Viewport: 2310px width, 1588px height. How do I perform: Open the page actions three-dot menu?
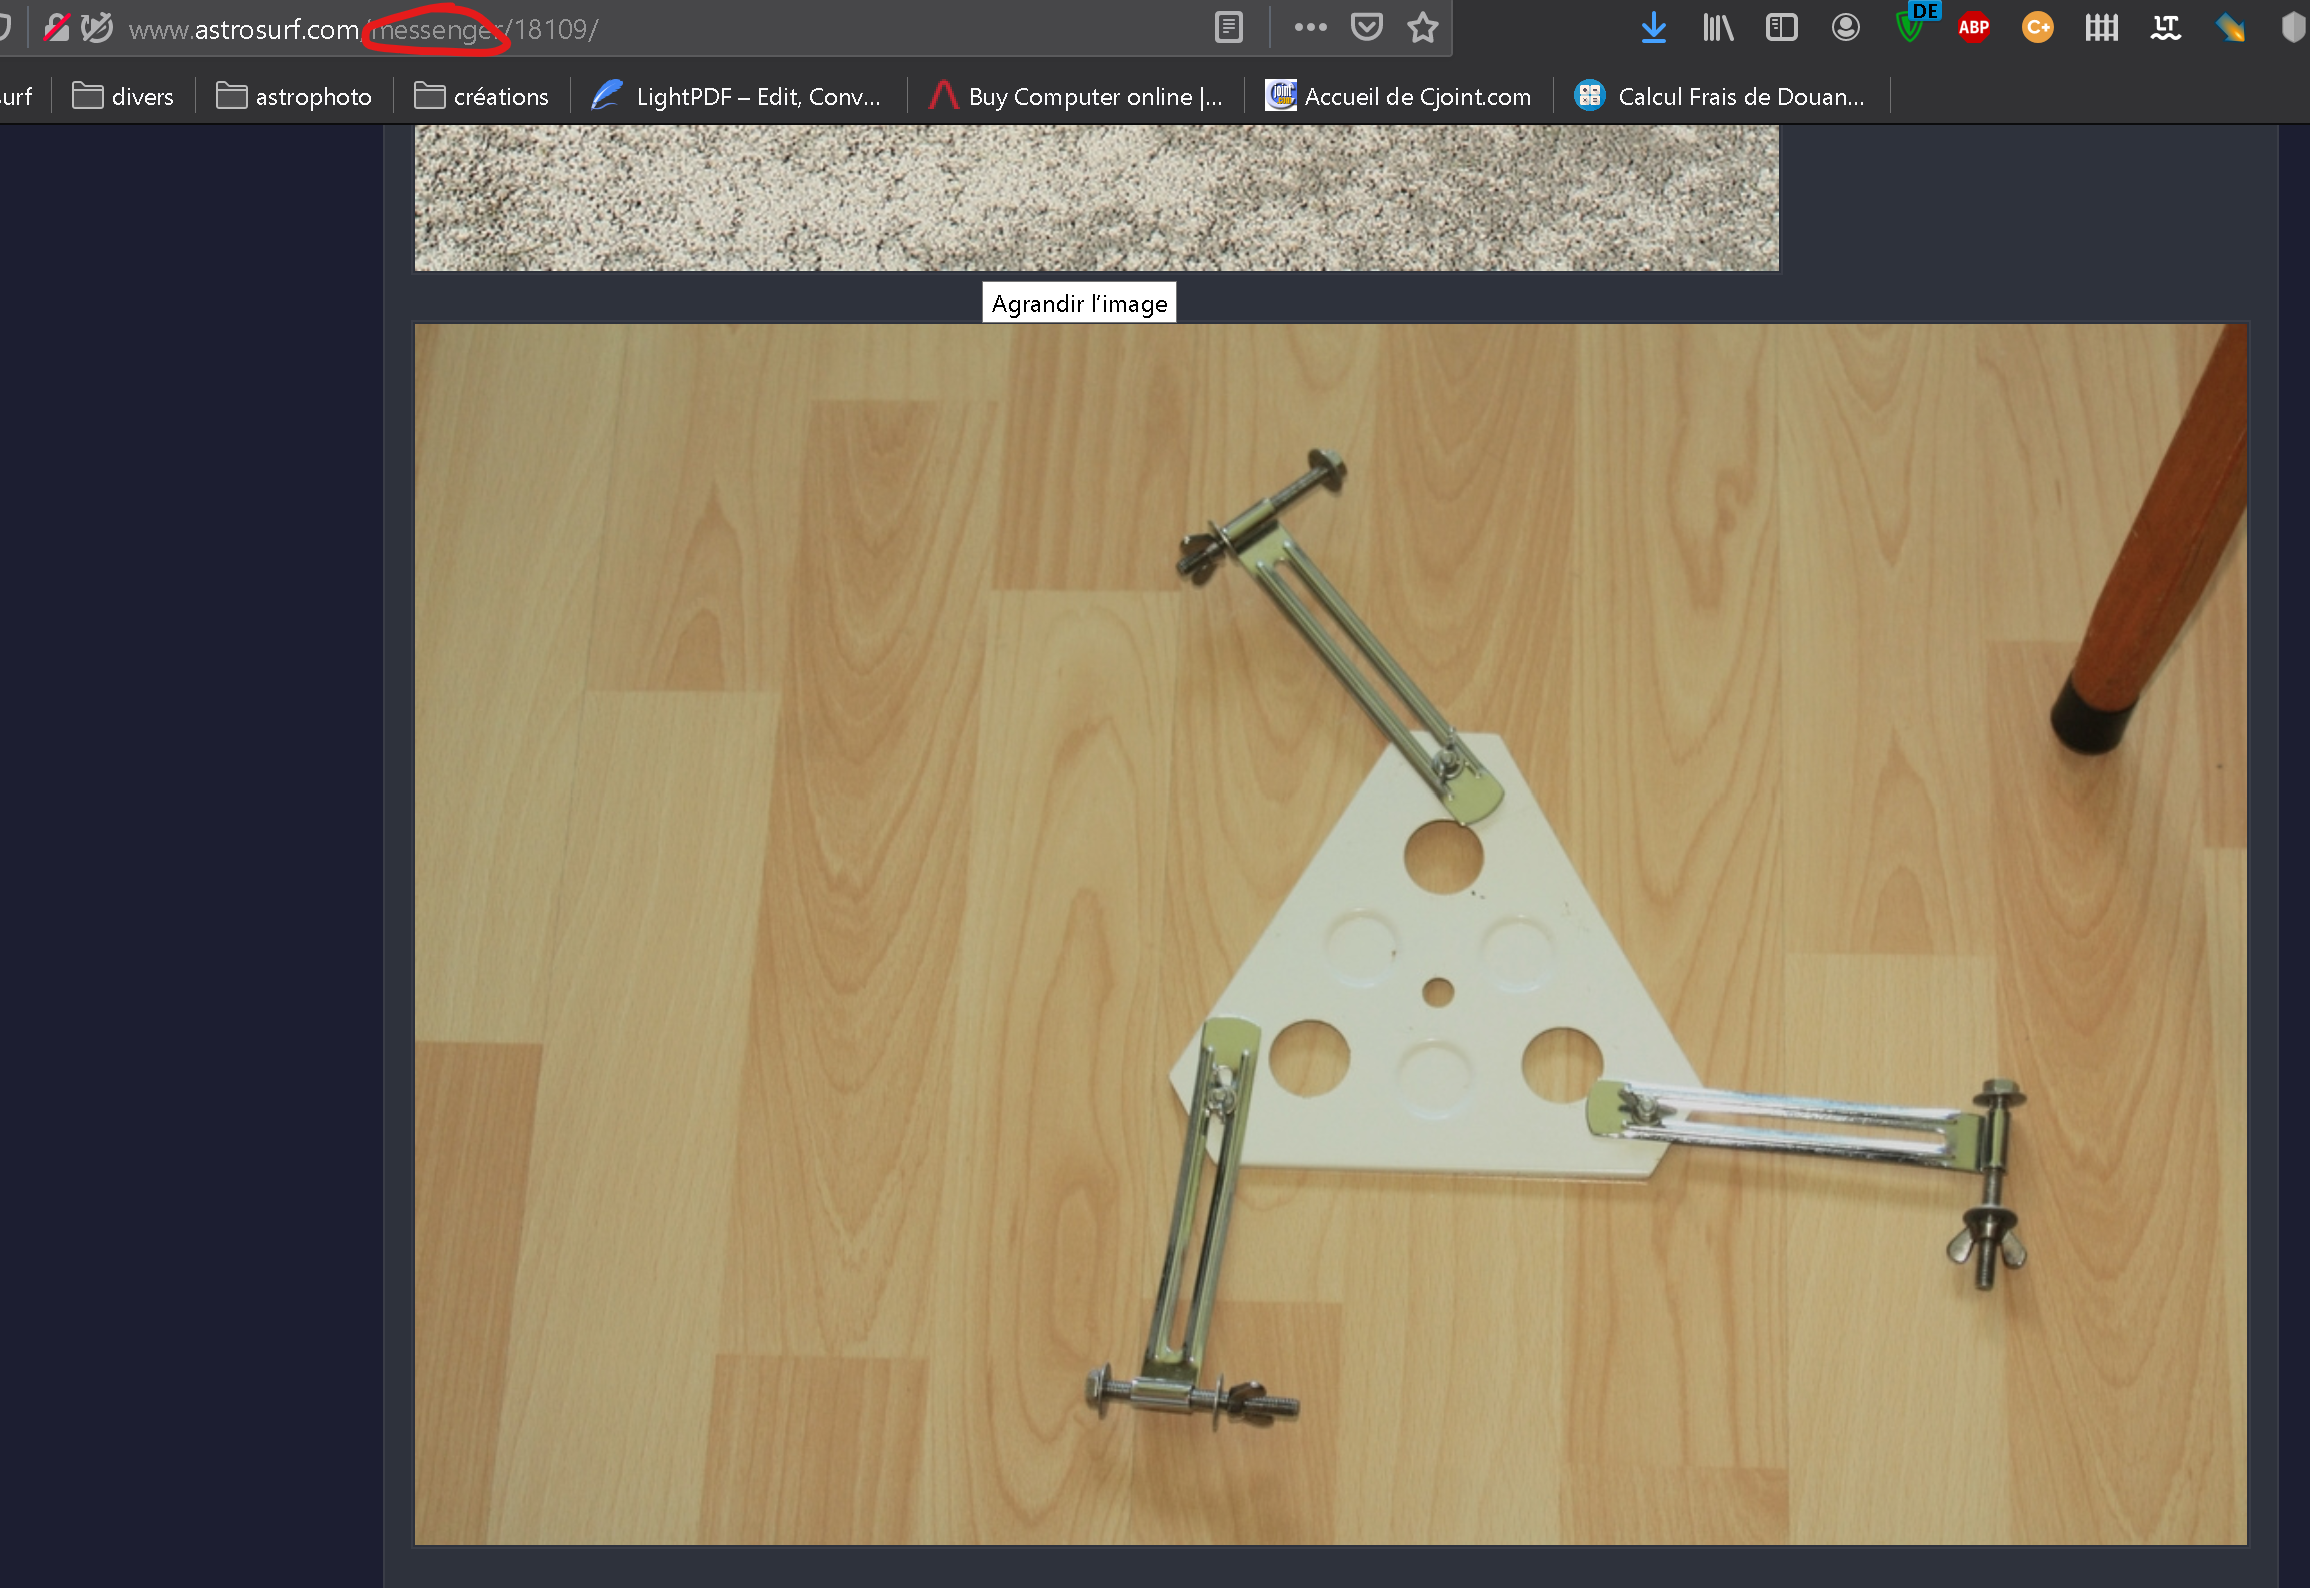pos(1310,28)
